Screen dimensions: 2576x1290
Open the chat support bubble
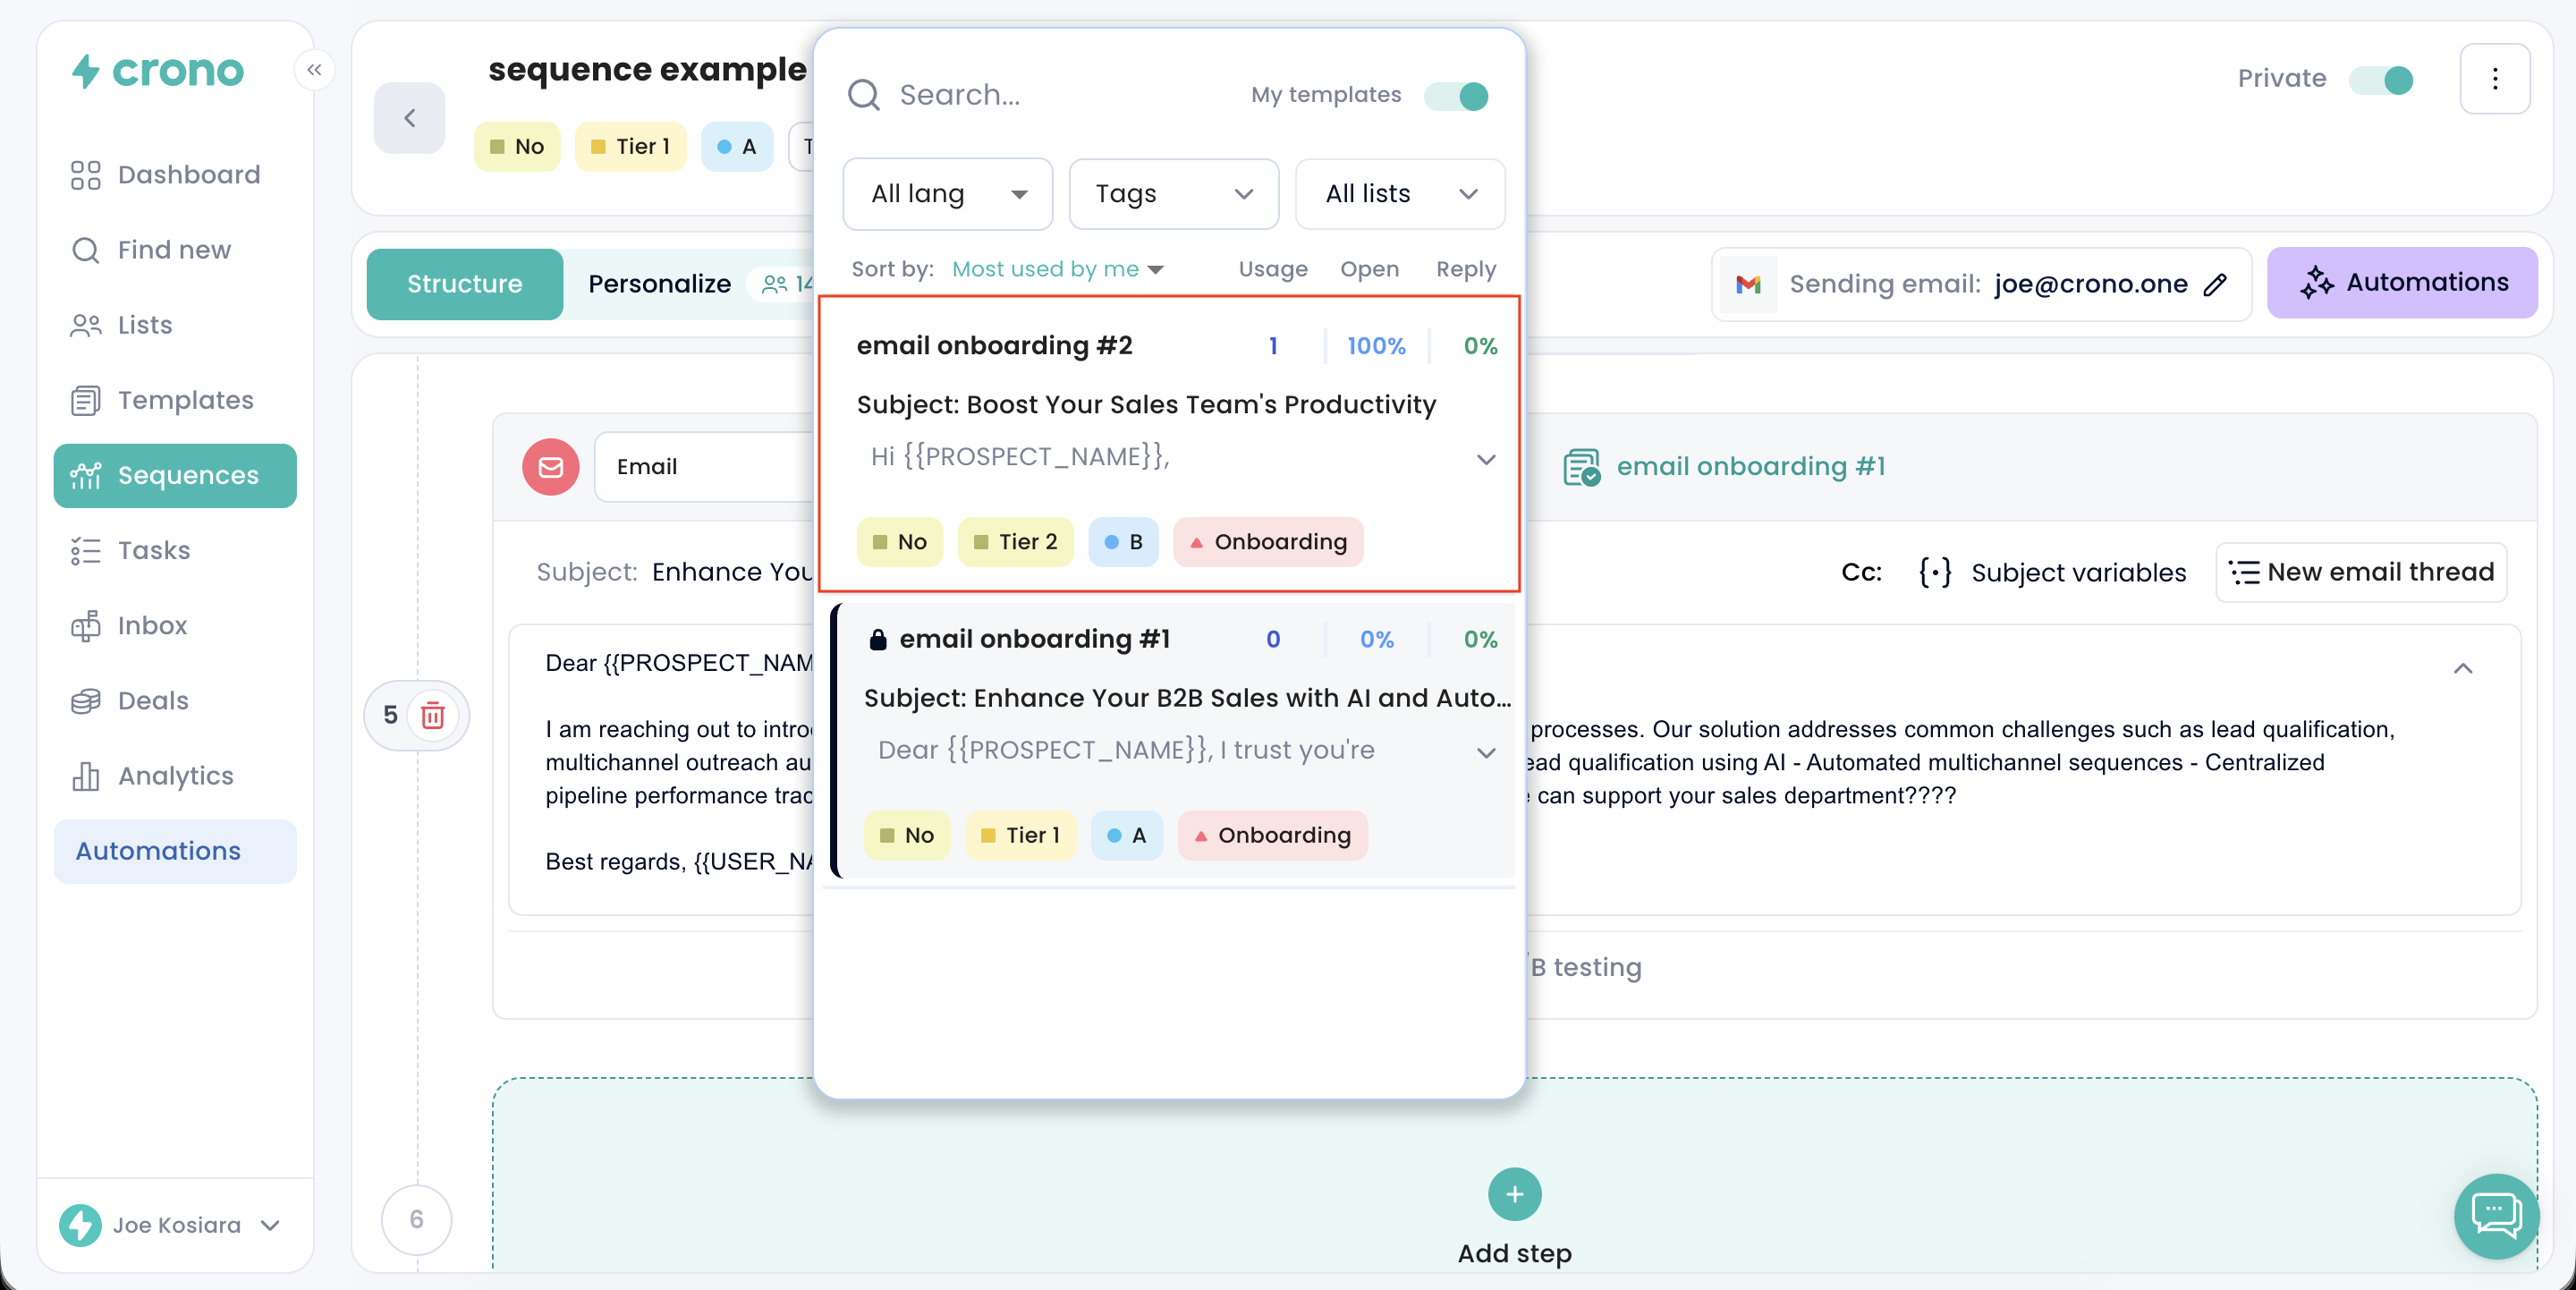click(x=2496, y=1215)
